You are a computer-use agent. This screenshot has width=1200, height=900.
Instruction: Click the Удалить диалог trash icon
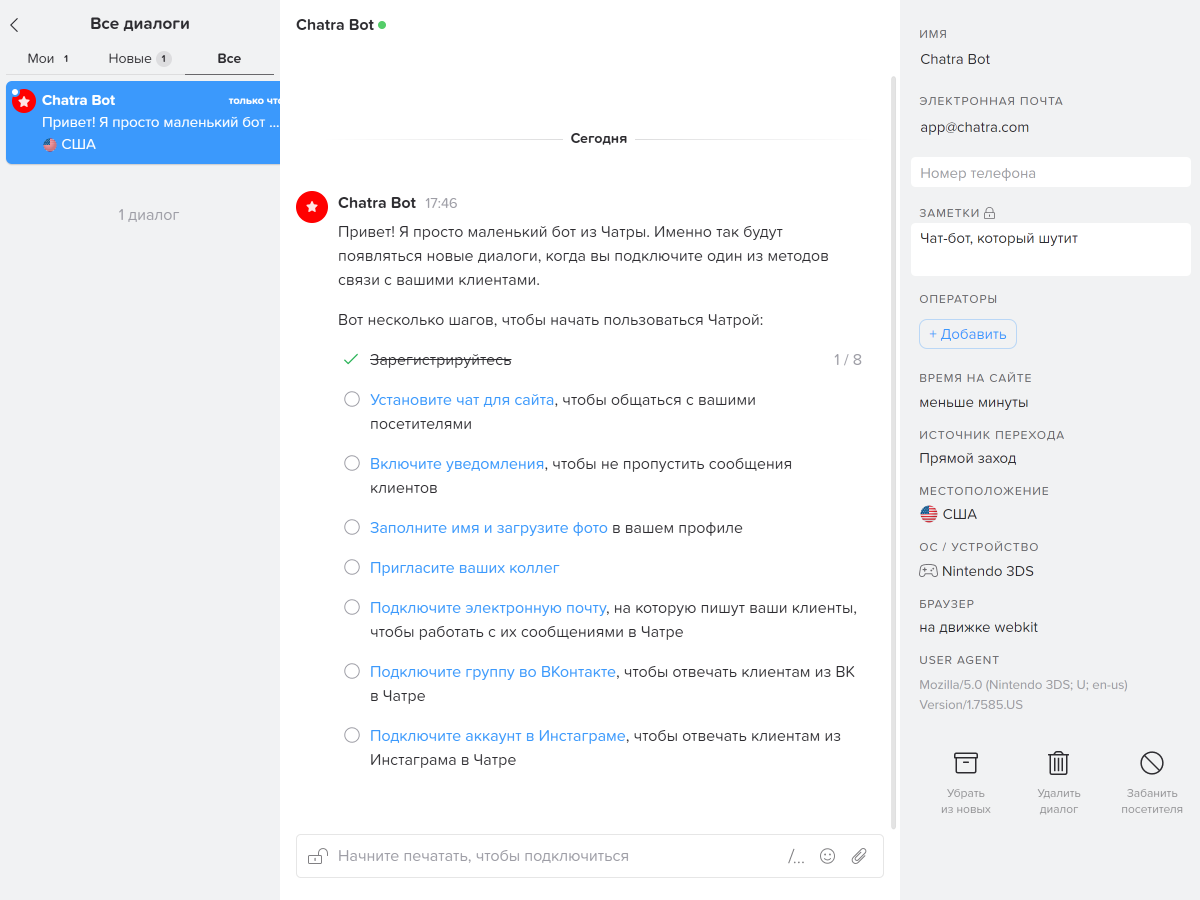[1058, 763]
